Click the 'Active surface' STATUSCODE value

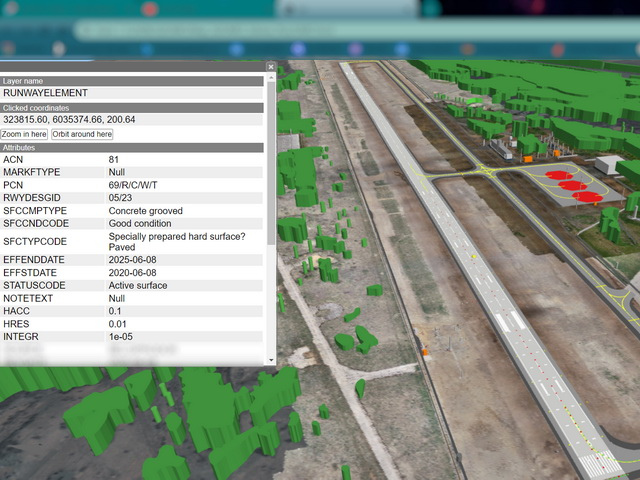(138, 285)
